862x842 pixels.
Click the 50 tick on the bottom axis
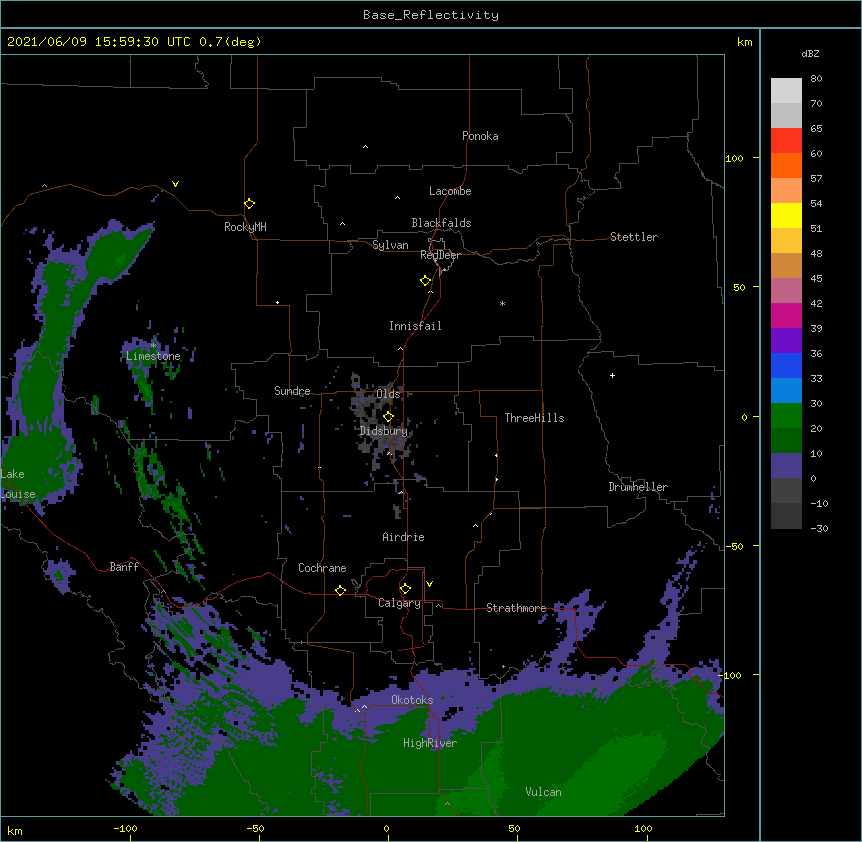tap(514, 828)
